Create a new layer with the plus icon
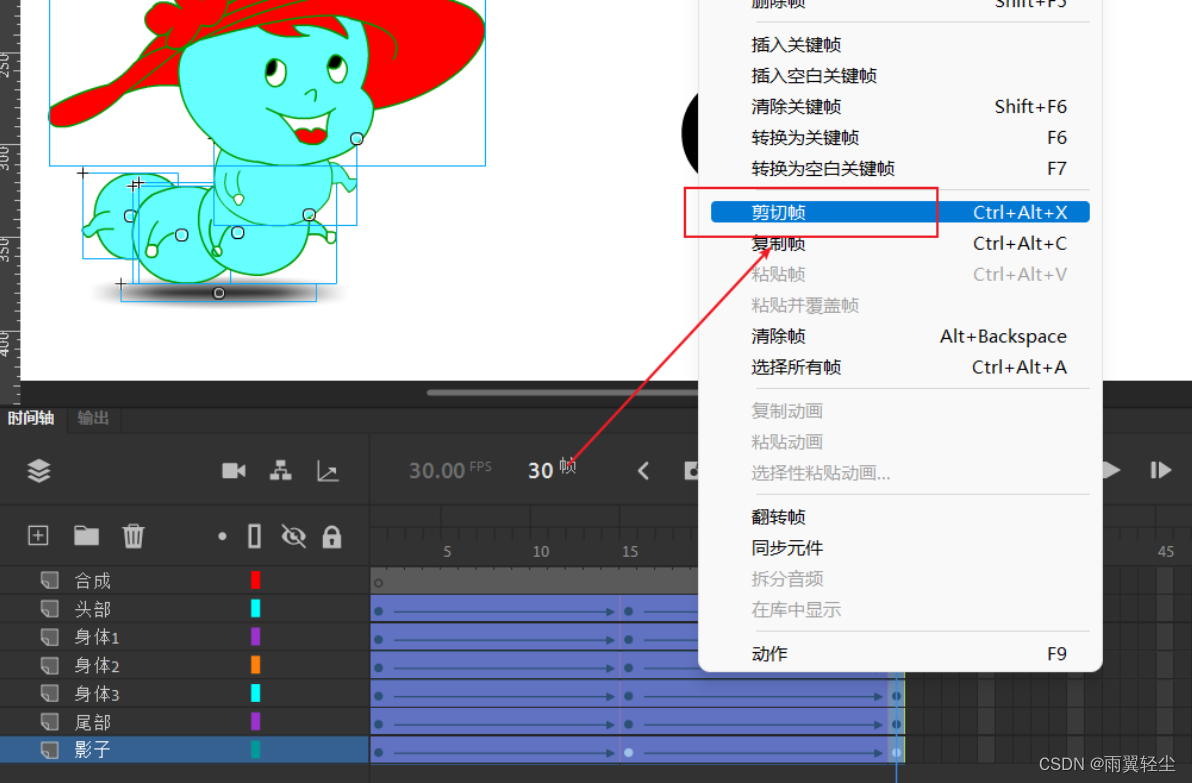Screen dimensions: 1192x783 (x=37, y=535)
